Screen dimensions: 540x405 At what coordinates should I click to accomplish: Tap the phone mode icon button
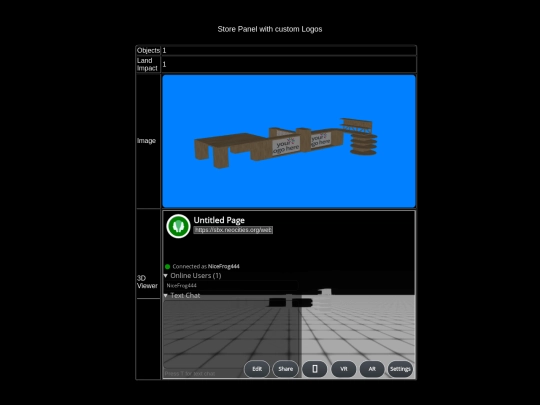(x=314, y=369)
